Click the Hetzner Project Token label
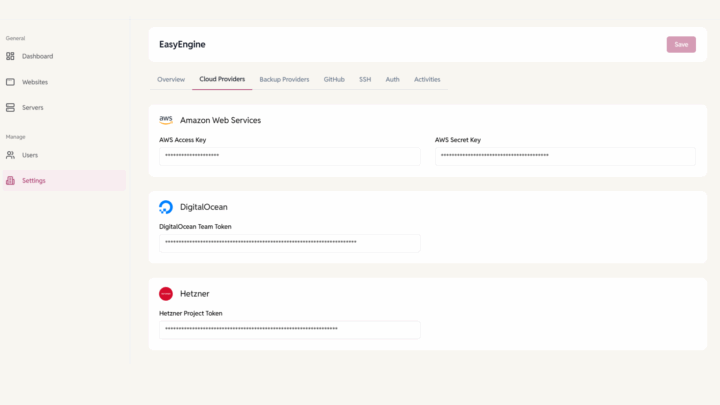Image resolution: width=720 pixels, height=405 pixels. point(191,313)
